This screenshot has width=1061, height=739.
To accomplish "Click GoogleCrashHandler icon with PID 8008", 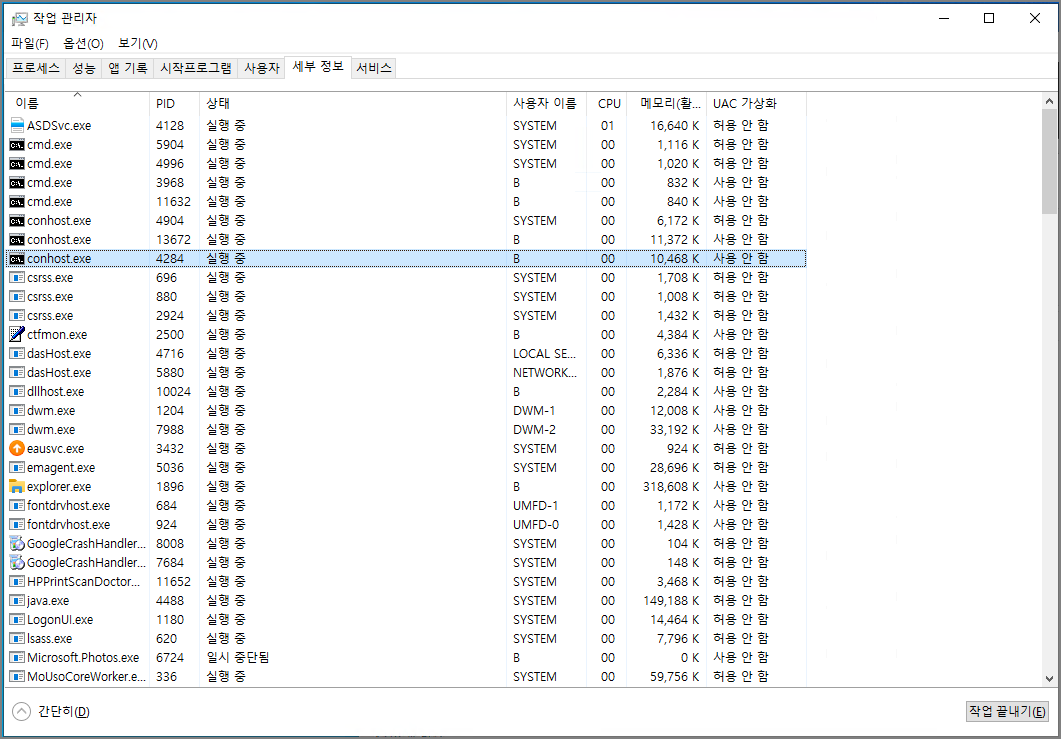I will 17,543.
